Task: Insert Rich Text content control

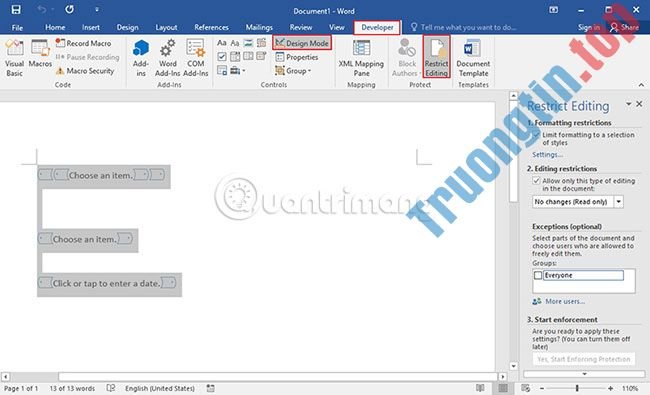Action: (x=222, y=43)
